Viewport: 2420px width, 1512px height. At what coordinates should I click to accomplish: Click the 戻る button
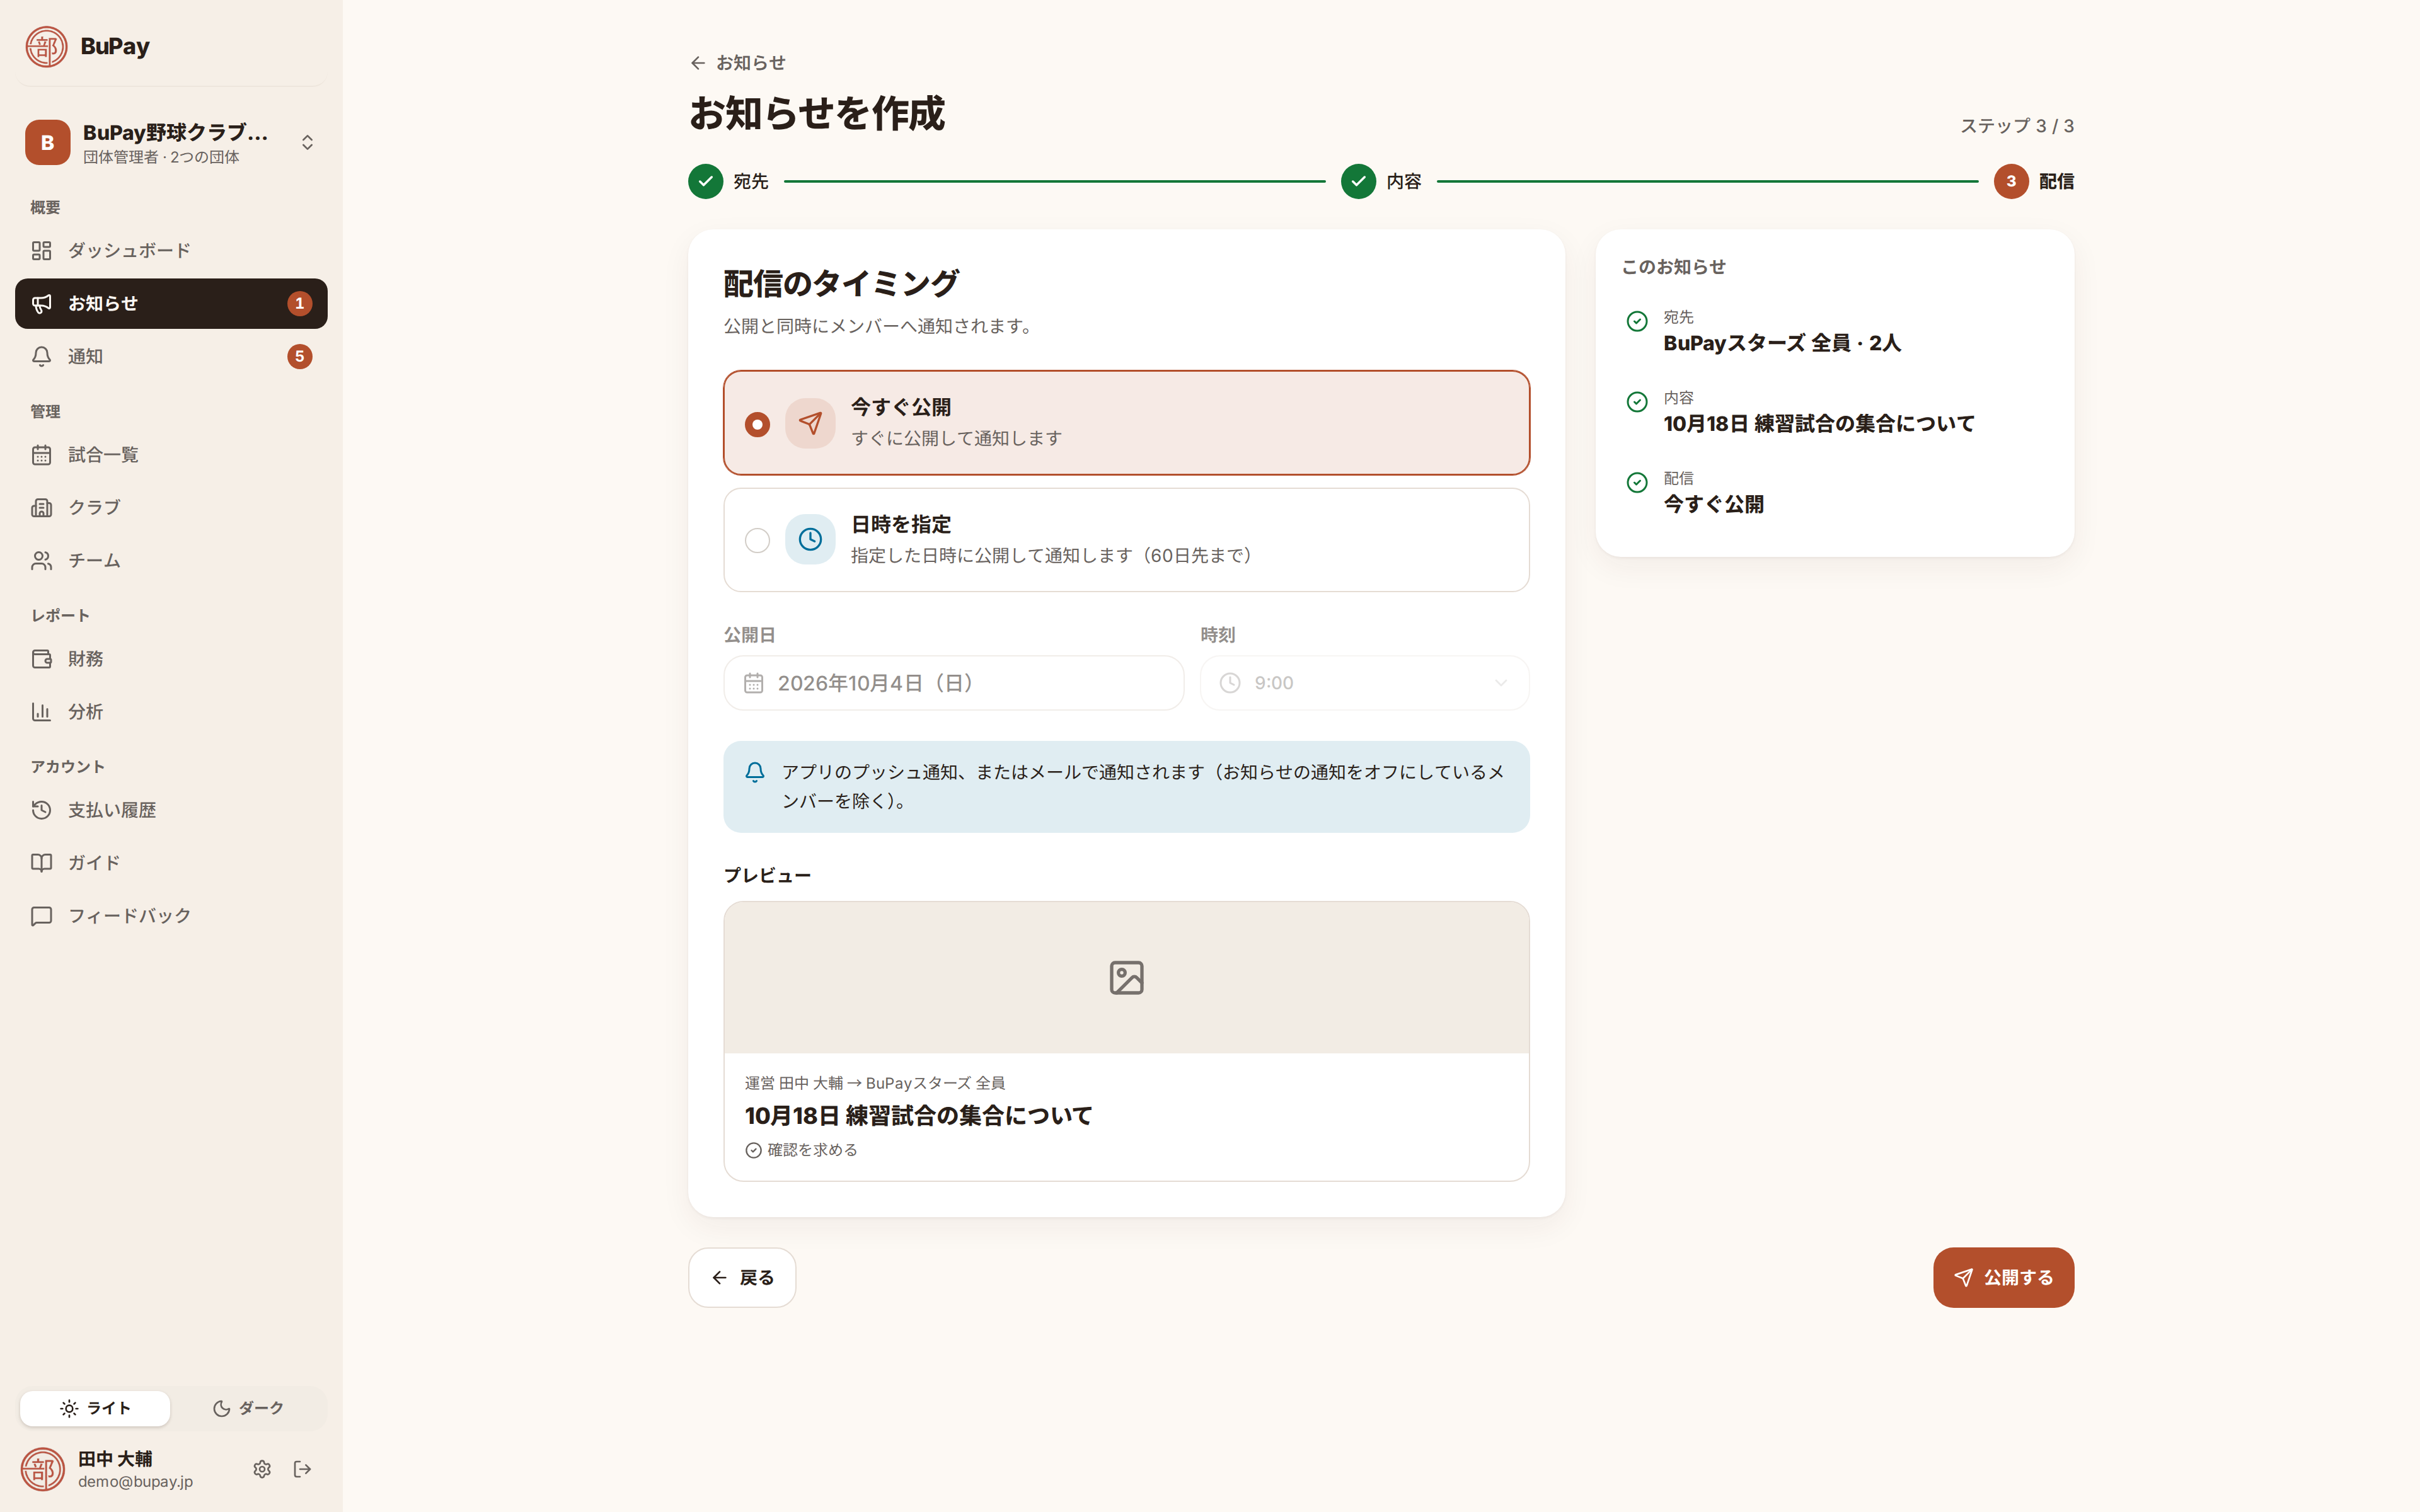pyautogui.click(x=742, y=1277)
